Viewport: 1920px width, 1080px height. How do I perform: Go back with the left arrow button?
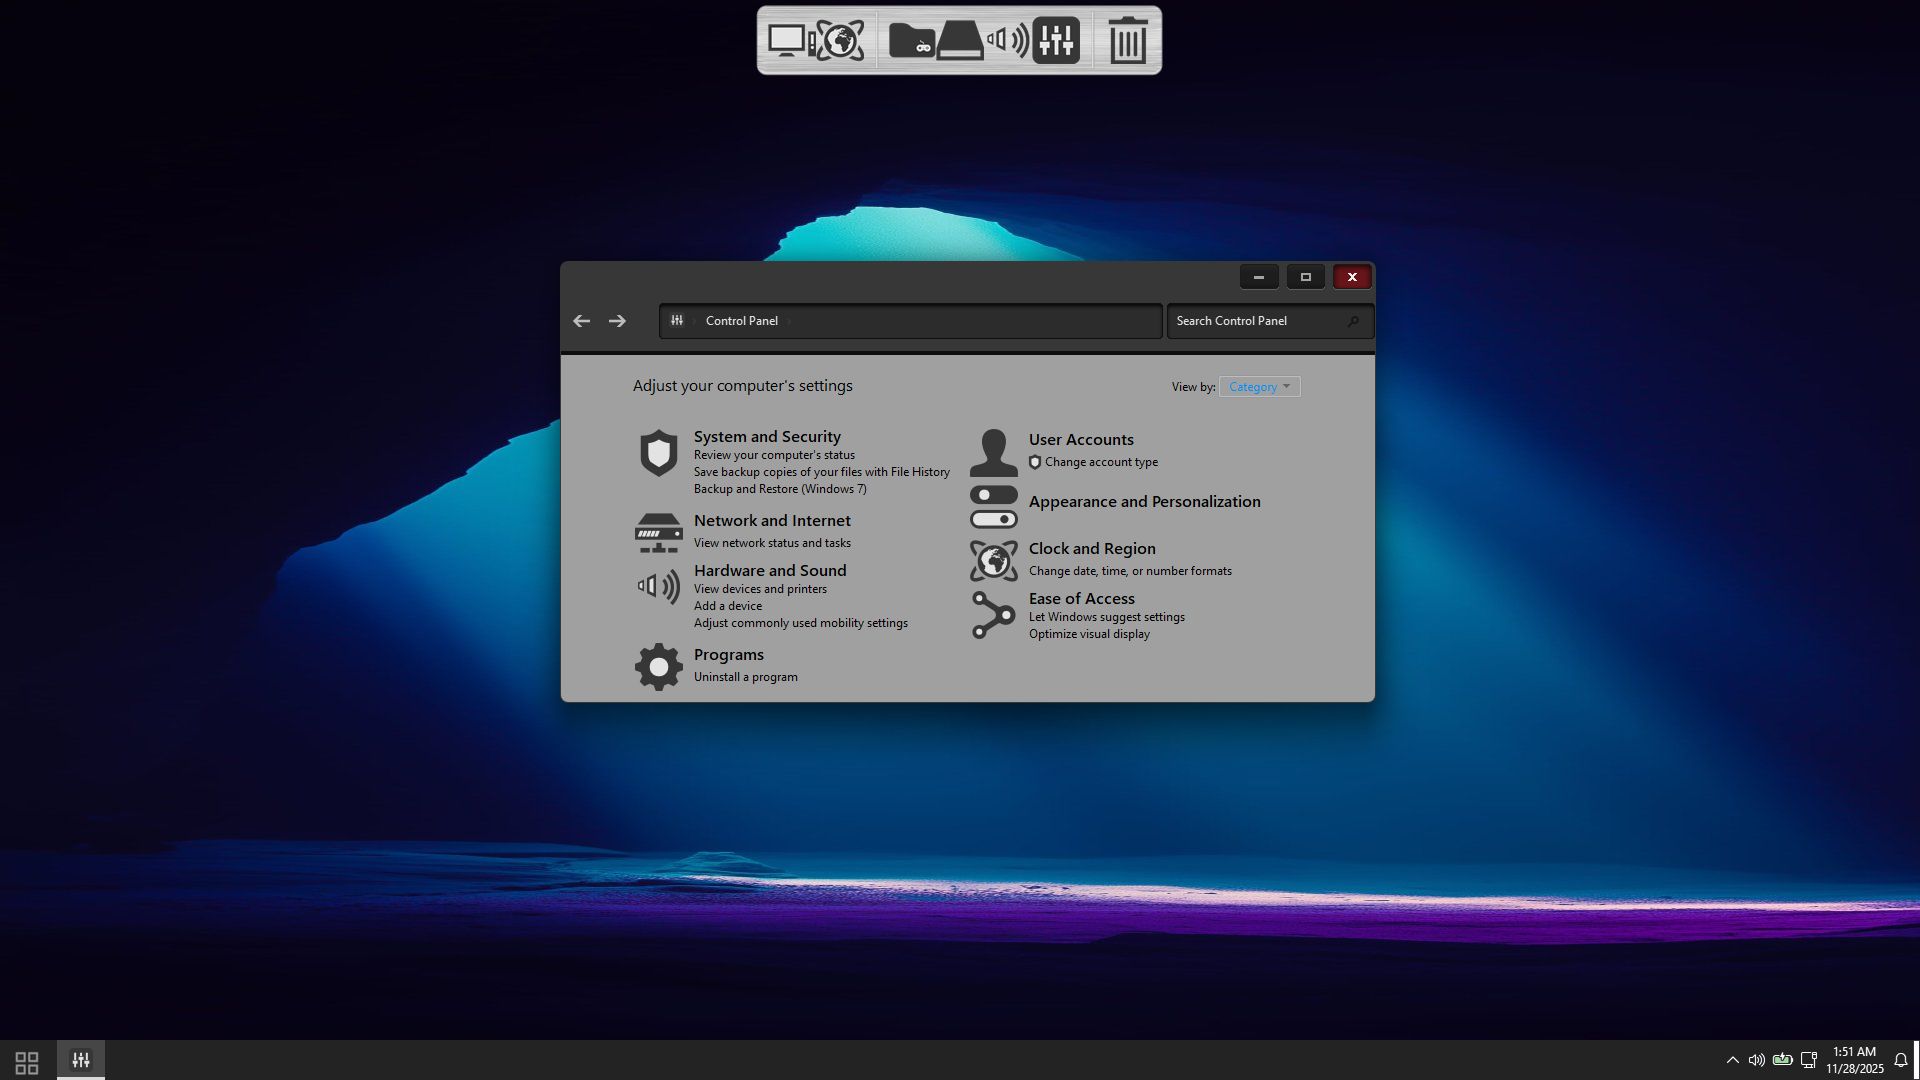pos(581,321)
